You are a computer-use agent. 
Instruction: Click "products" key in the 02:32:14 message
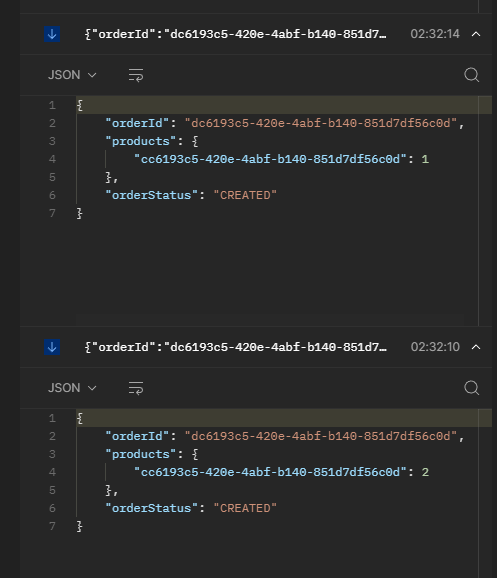(141, 141)
